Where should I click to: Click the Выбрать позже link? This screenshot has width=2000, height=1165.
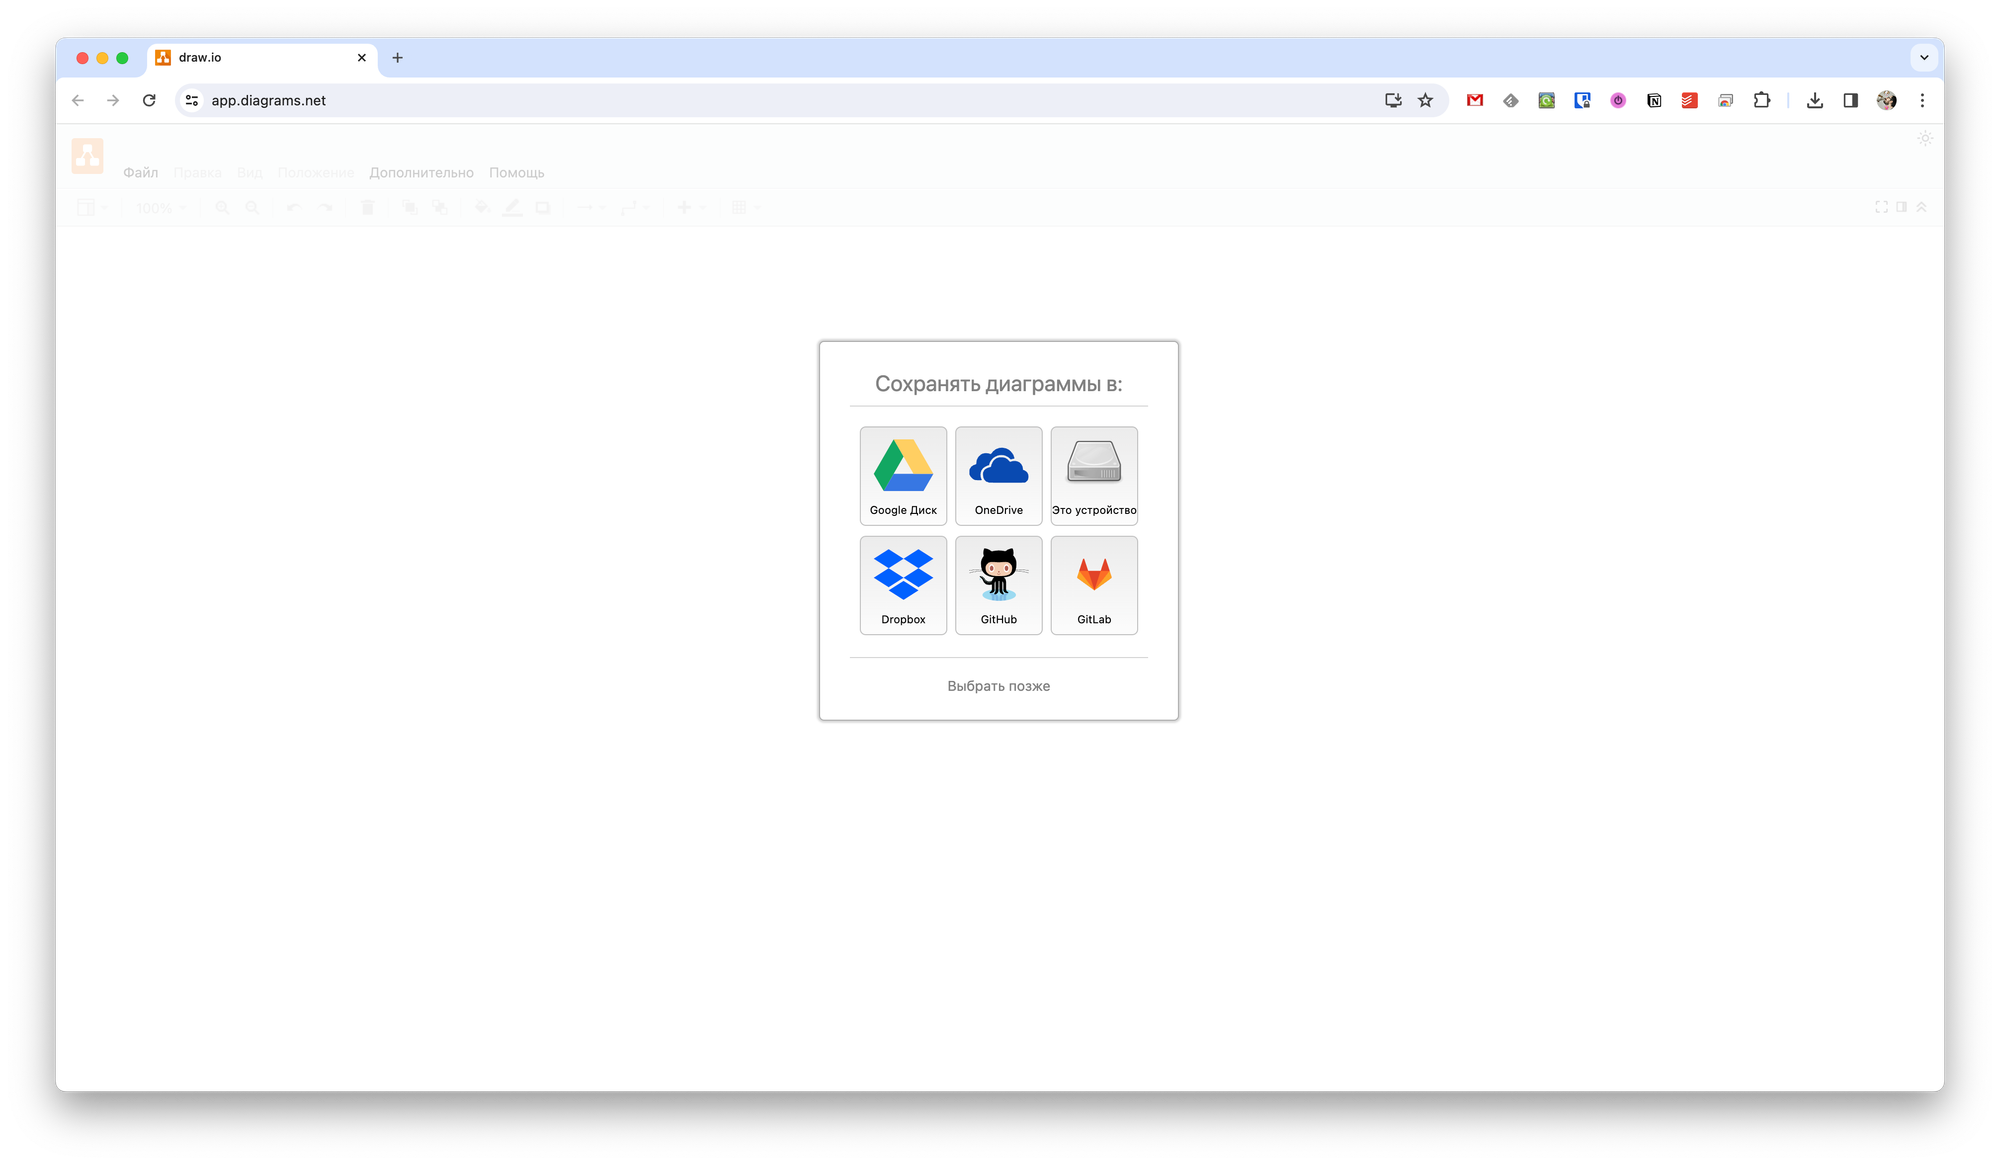point(998,686)
